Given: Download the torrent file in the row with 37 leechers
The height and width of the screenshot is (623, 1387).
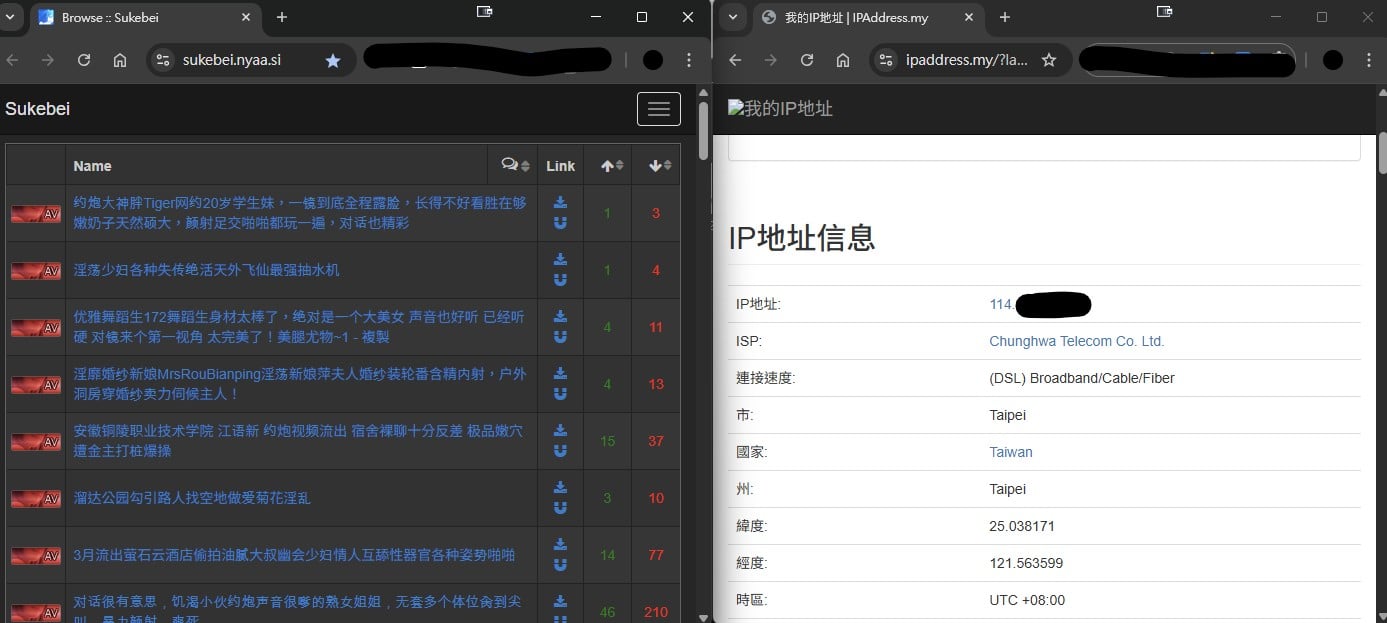Looking at the screenshot, I should pos(560,430).
